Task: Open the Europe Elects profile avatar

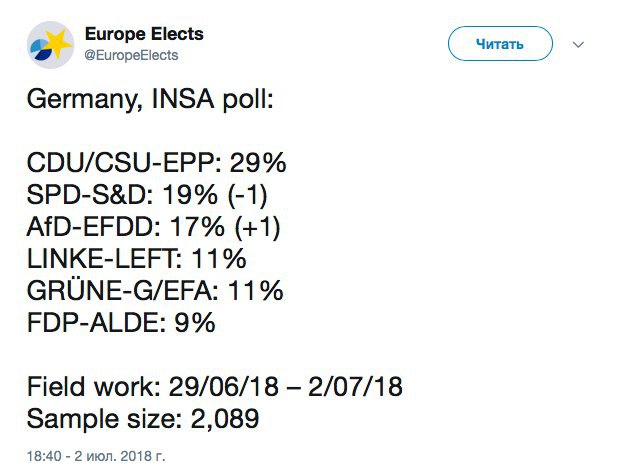Action: pos(50,45)
